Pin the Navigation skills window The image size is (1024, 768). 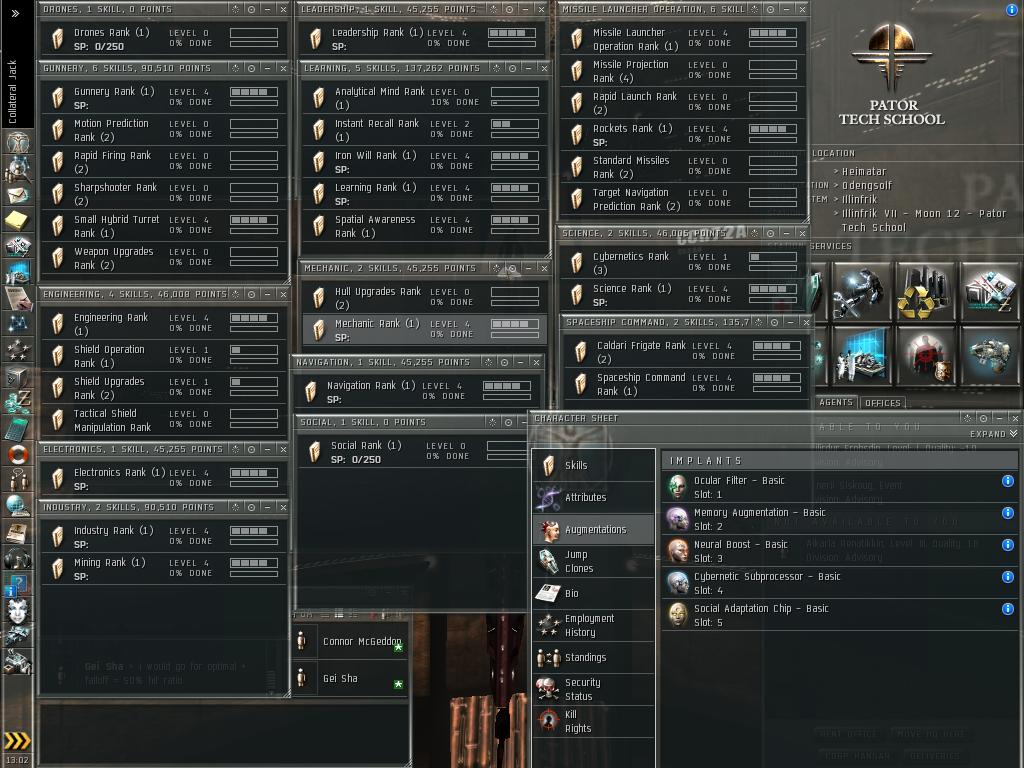click(x=504, y=362)
